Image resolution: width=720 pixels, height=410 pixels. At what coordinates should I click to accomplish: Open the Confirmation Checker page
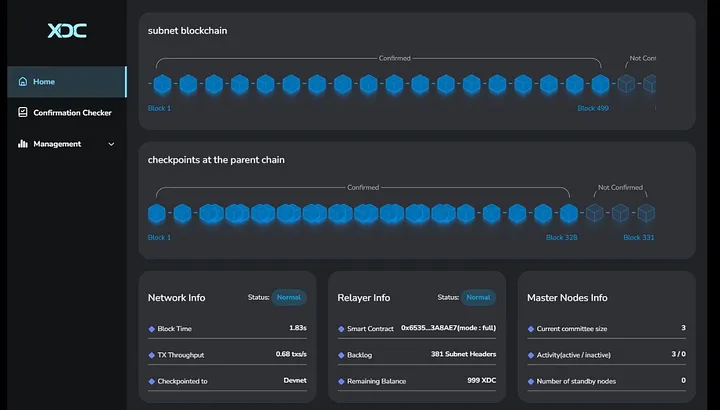click(x=72, y=113)
